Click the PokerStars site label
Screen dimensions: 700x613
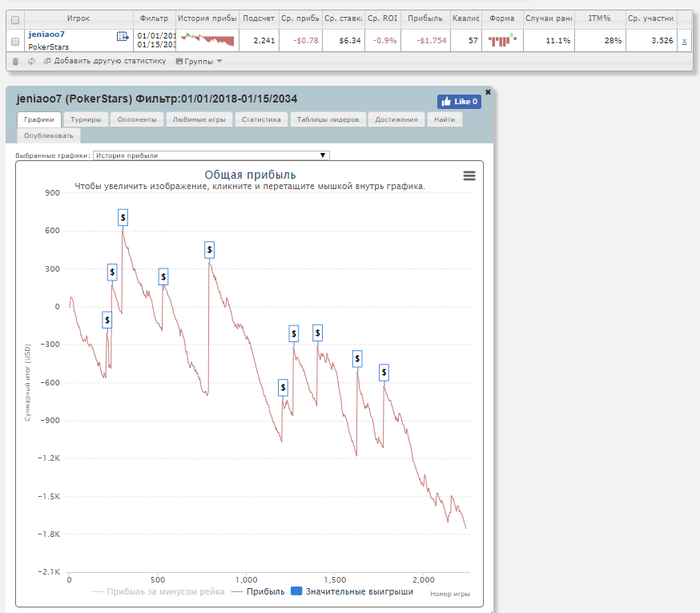click(x=49, y=47)
